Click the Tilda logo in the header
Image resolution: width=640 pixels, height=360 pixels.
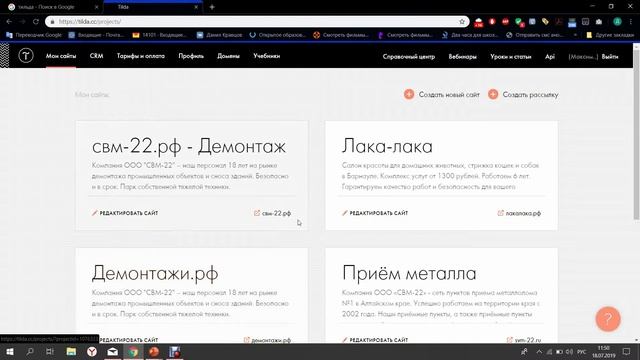(x=26, y=56)
